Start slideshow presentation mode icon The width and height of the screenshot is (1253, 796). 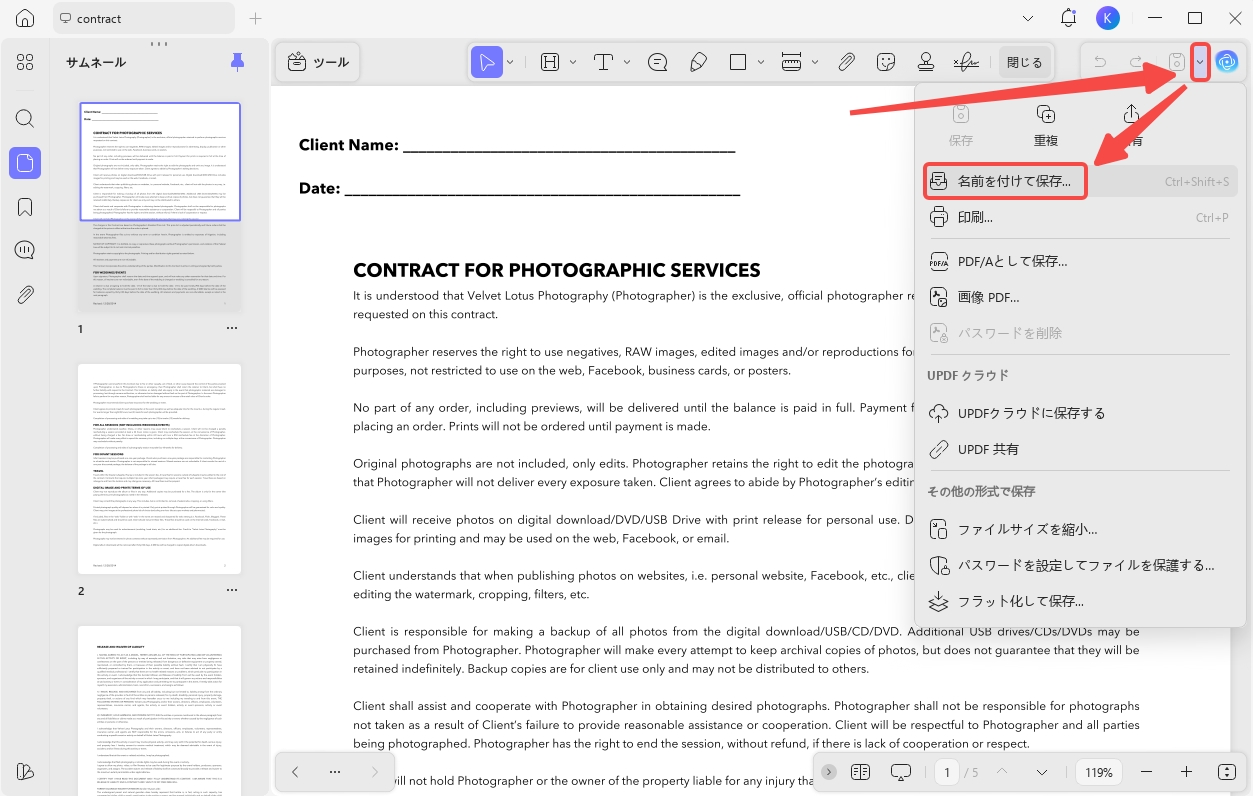(901, 772)
